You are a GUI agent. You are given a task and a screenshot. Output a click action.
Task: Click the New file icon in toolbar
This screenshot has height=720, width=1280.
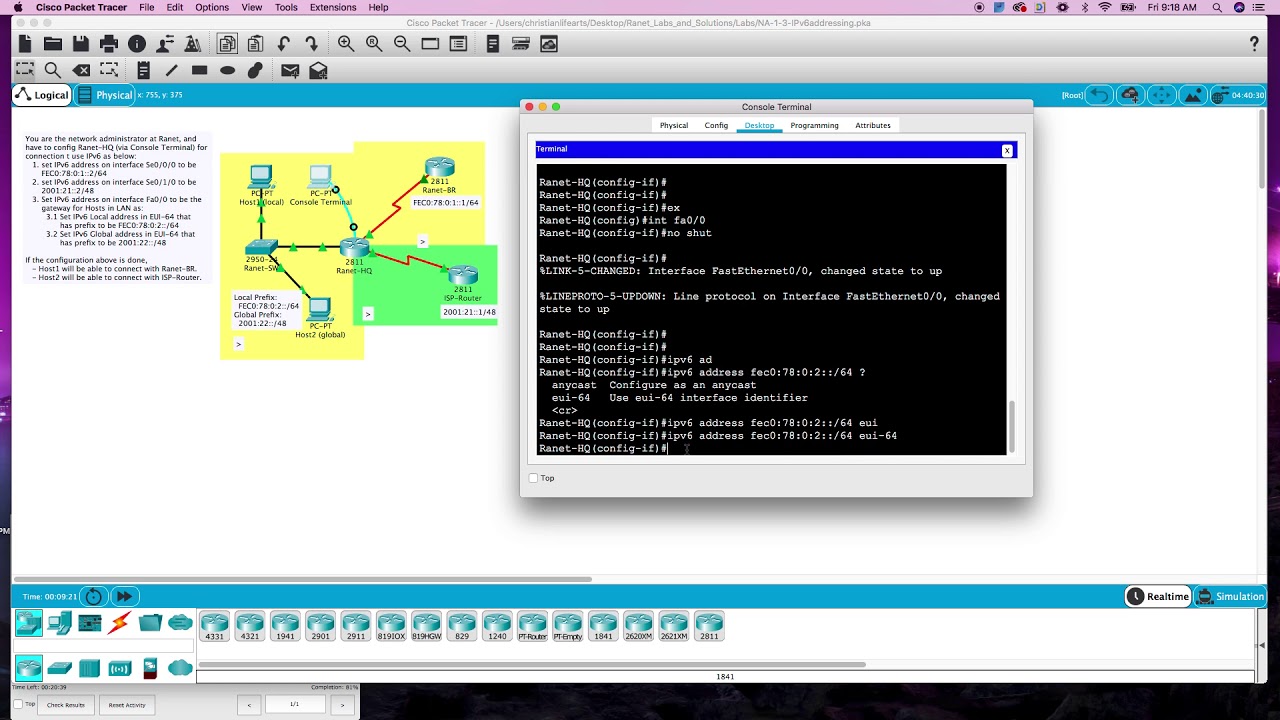(x=25, y=44)
